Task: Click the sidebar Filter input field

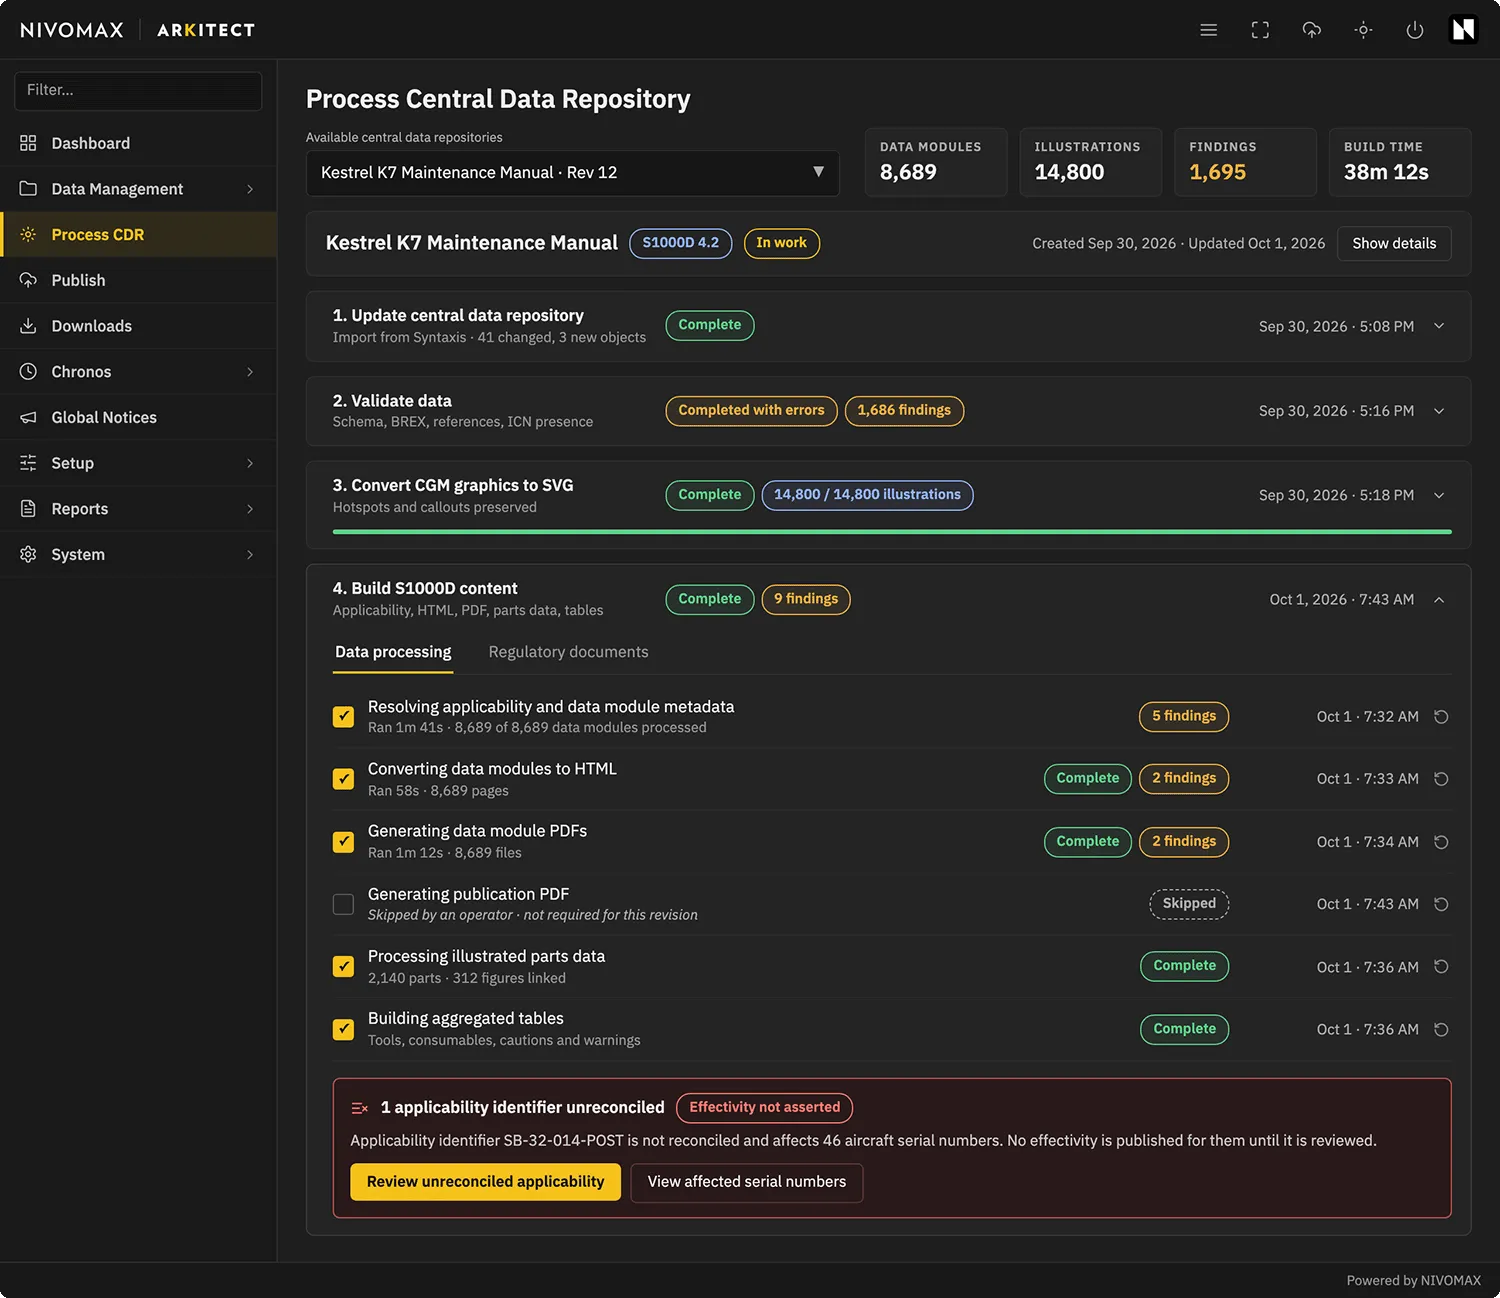Action: point(138,90)
